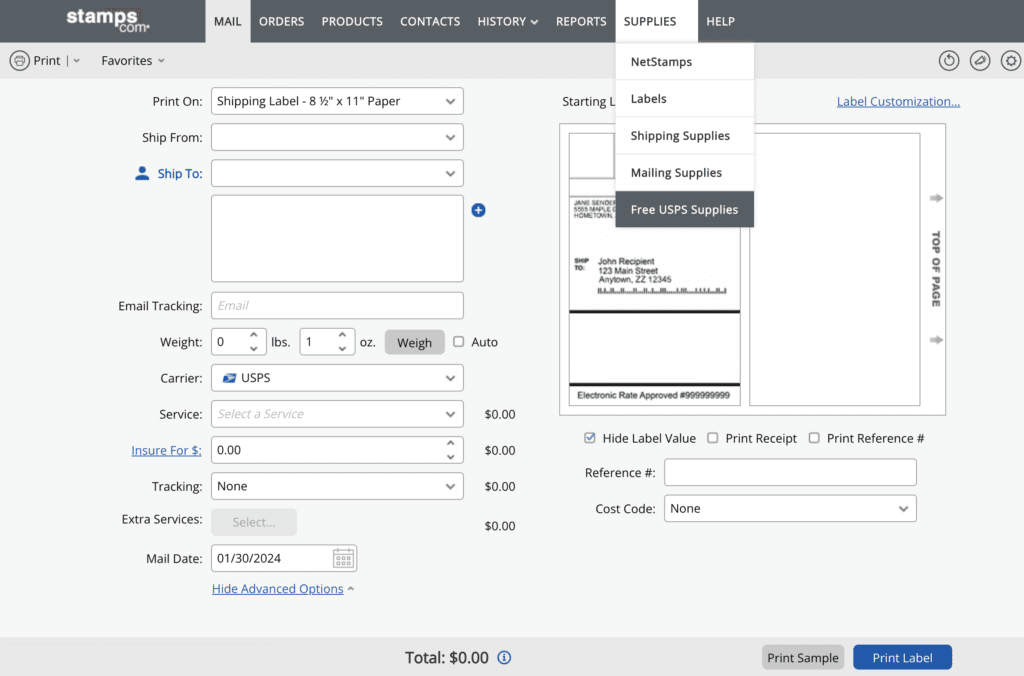Uncheck Hide Label Value checkbox
Viewport: 1024px width, 676px height.
[x=590, y=438]
